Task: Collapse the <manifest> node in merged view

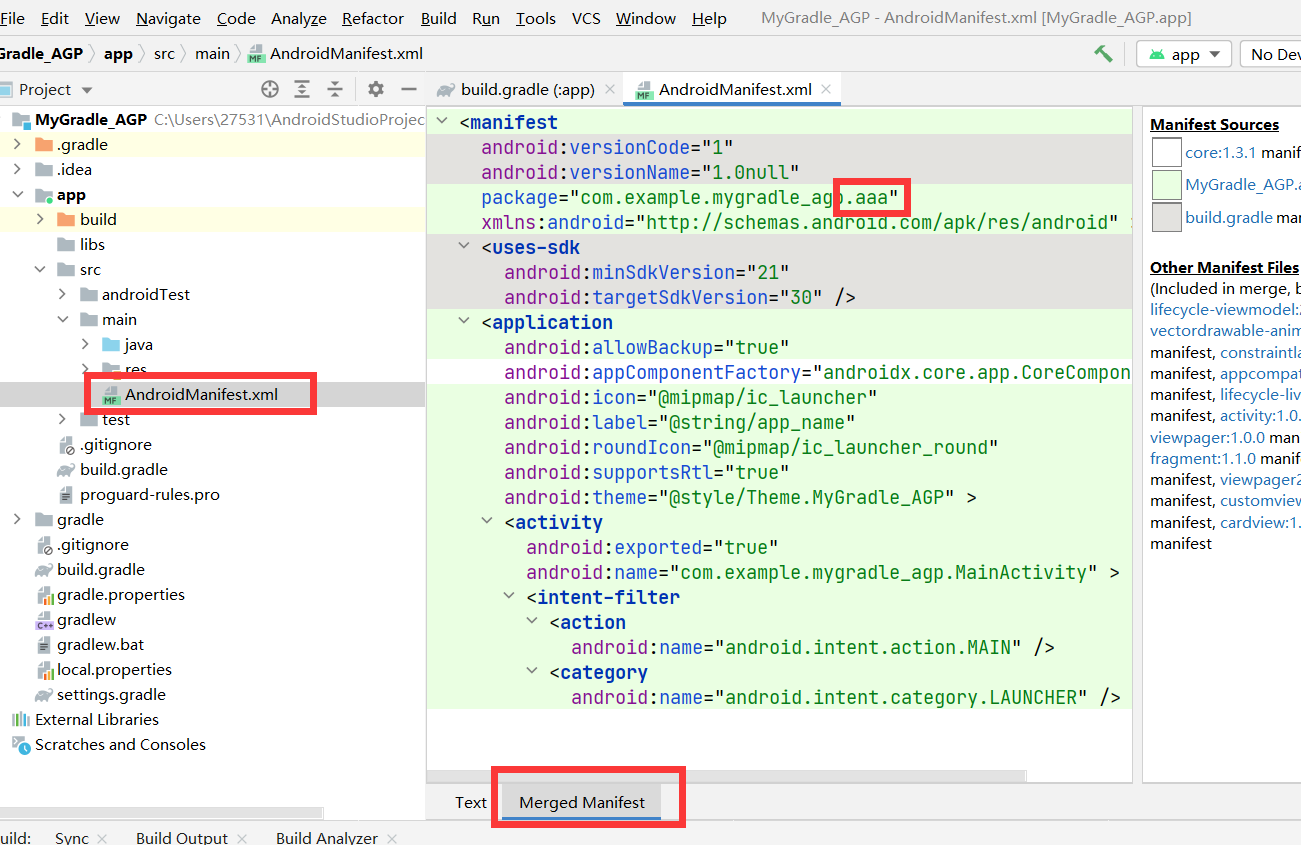Action: pyautogui.click(x=441, y=122)
